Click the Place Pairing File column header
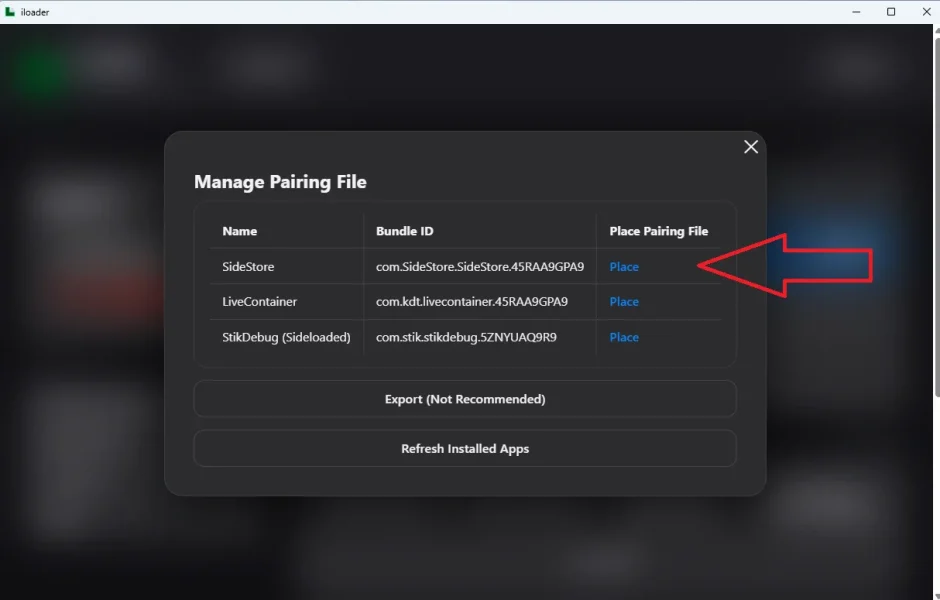Image resolution: width=940 pixels, height=600 pixels. pos(658,231)
